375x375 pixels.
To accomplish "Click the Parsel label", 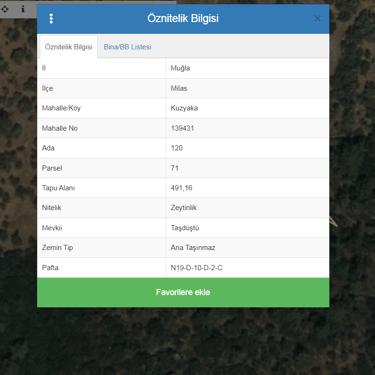I will [52, 168].
